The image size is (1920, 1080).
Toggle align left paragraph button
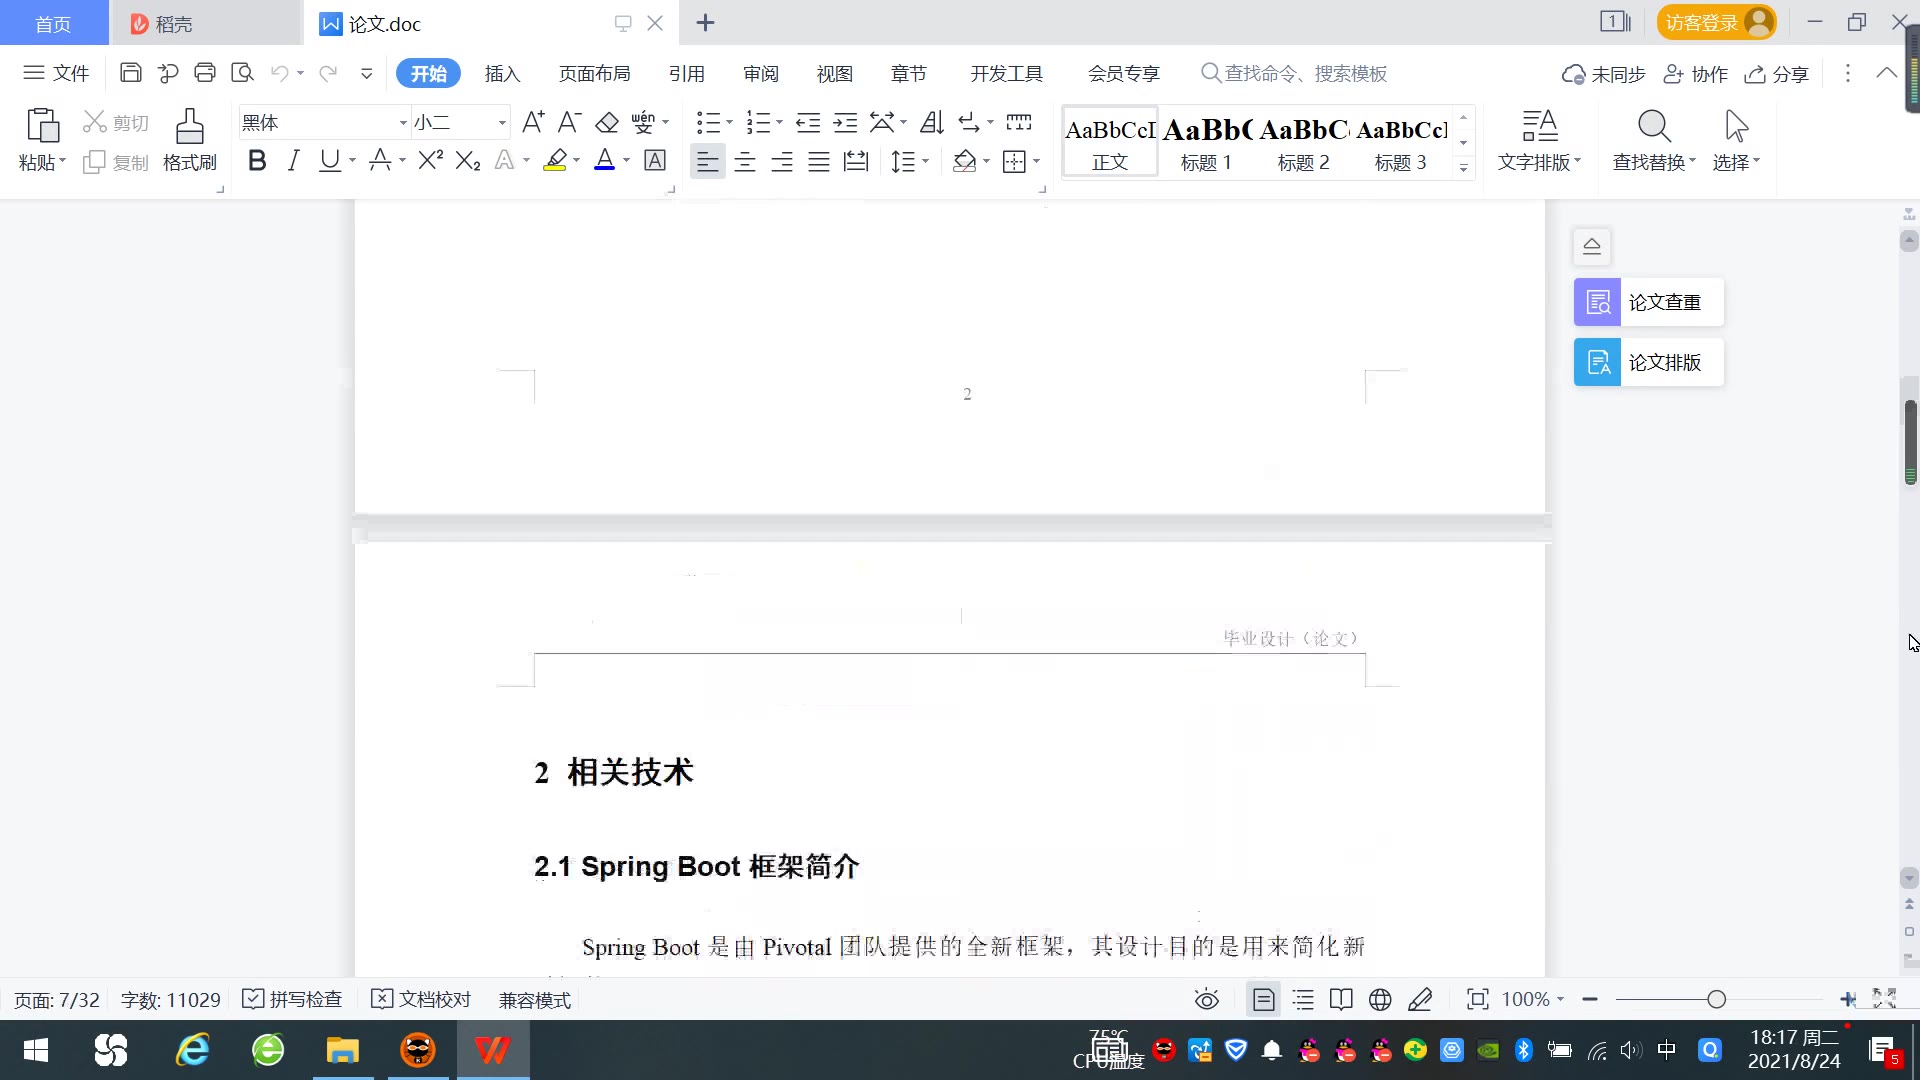tap(707, 161)
